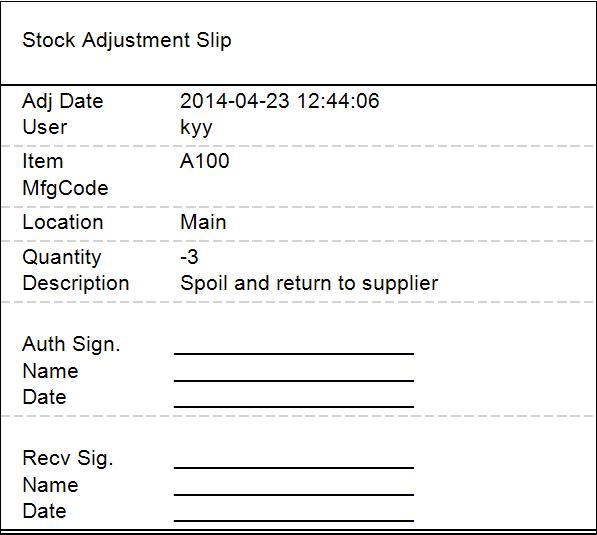Click the Description label
597x535 pixels.
tap(76, 284)
